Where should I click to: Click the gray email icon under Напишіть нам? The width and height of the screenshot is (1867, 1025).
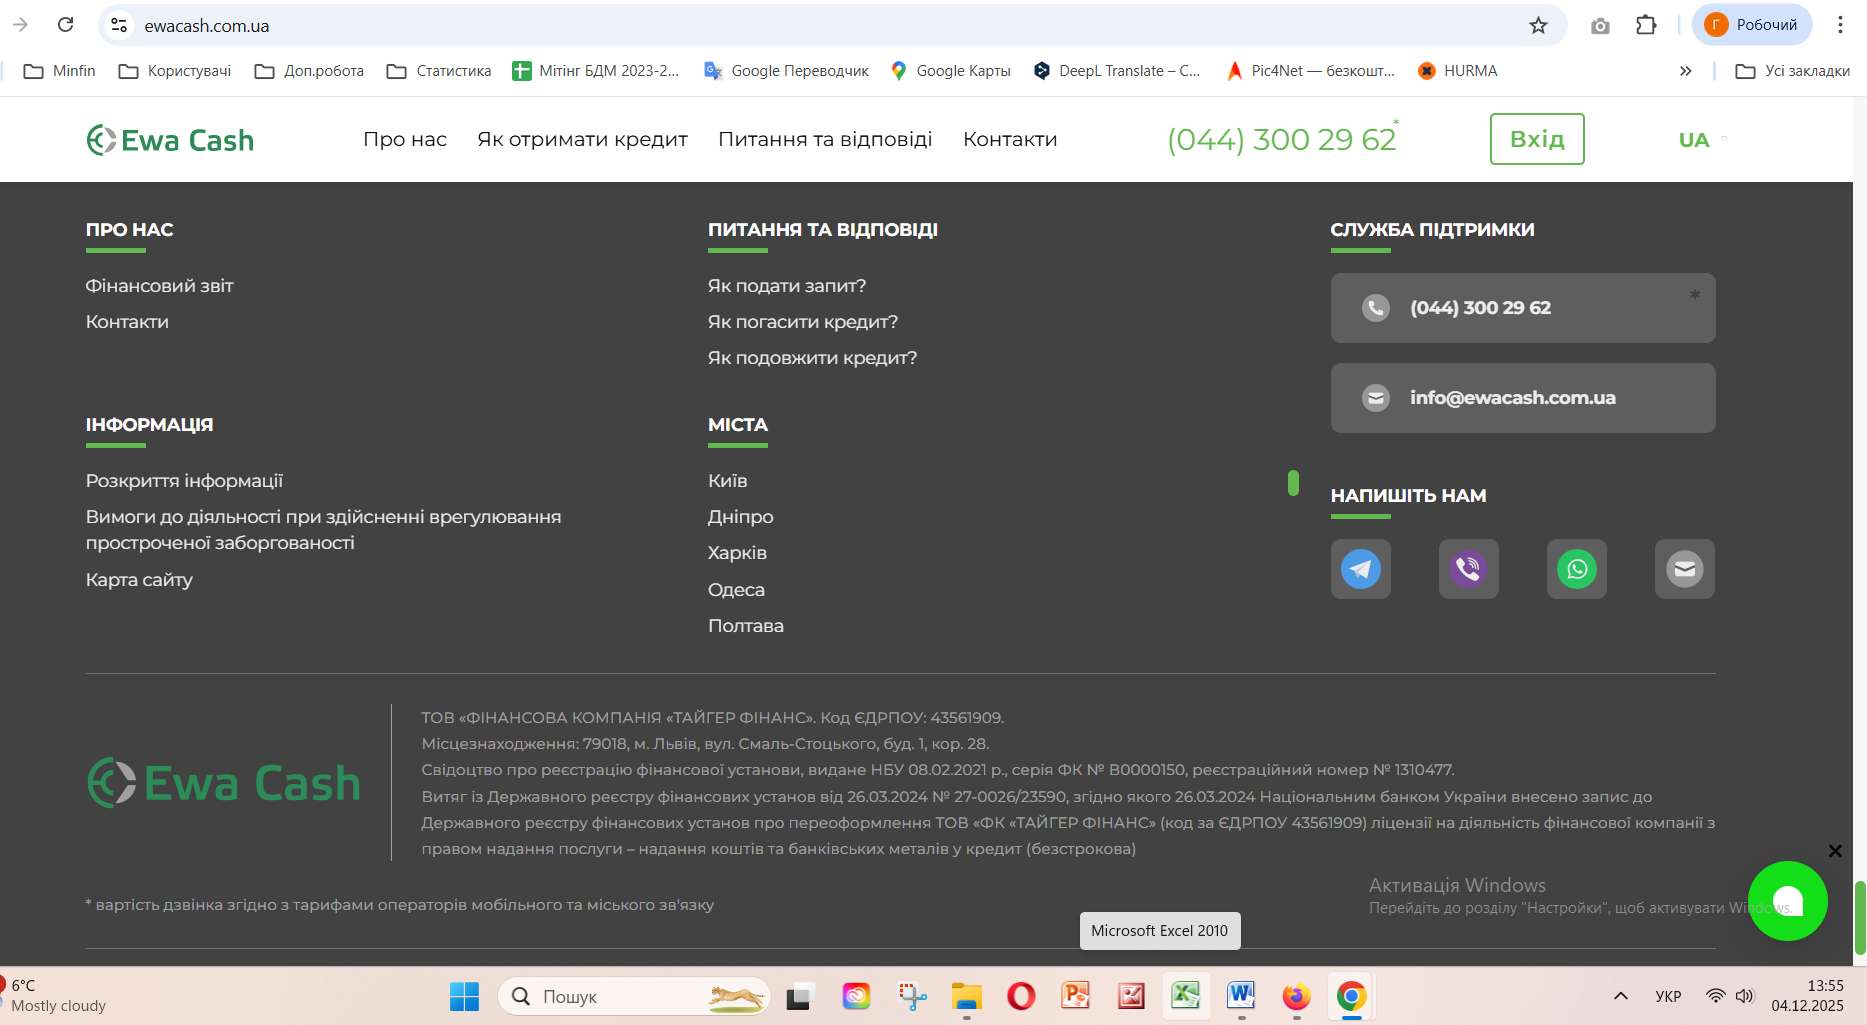(1684, 569)
